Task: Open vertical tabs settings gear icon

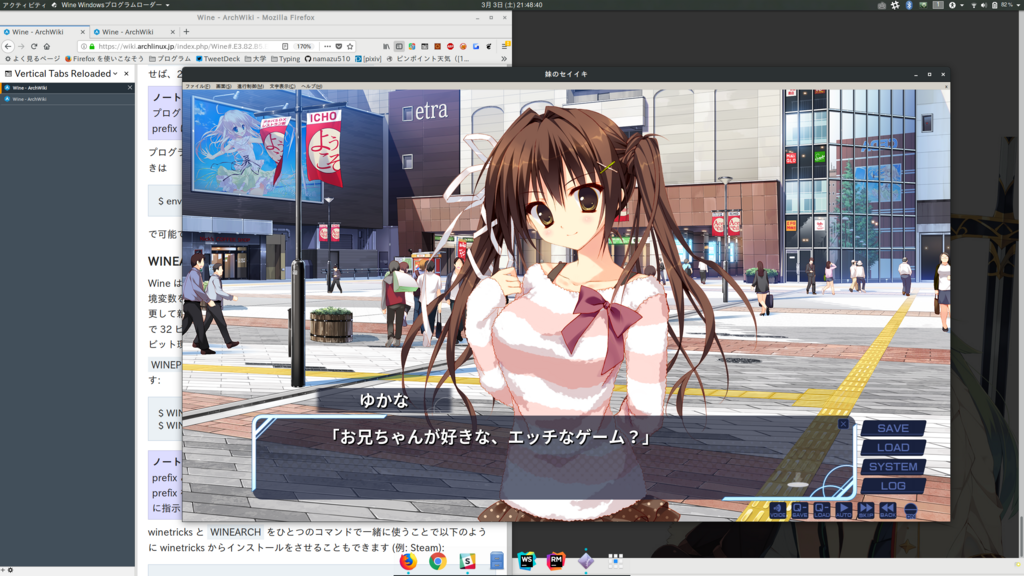Action: [x=10, y=570]
